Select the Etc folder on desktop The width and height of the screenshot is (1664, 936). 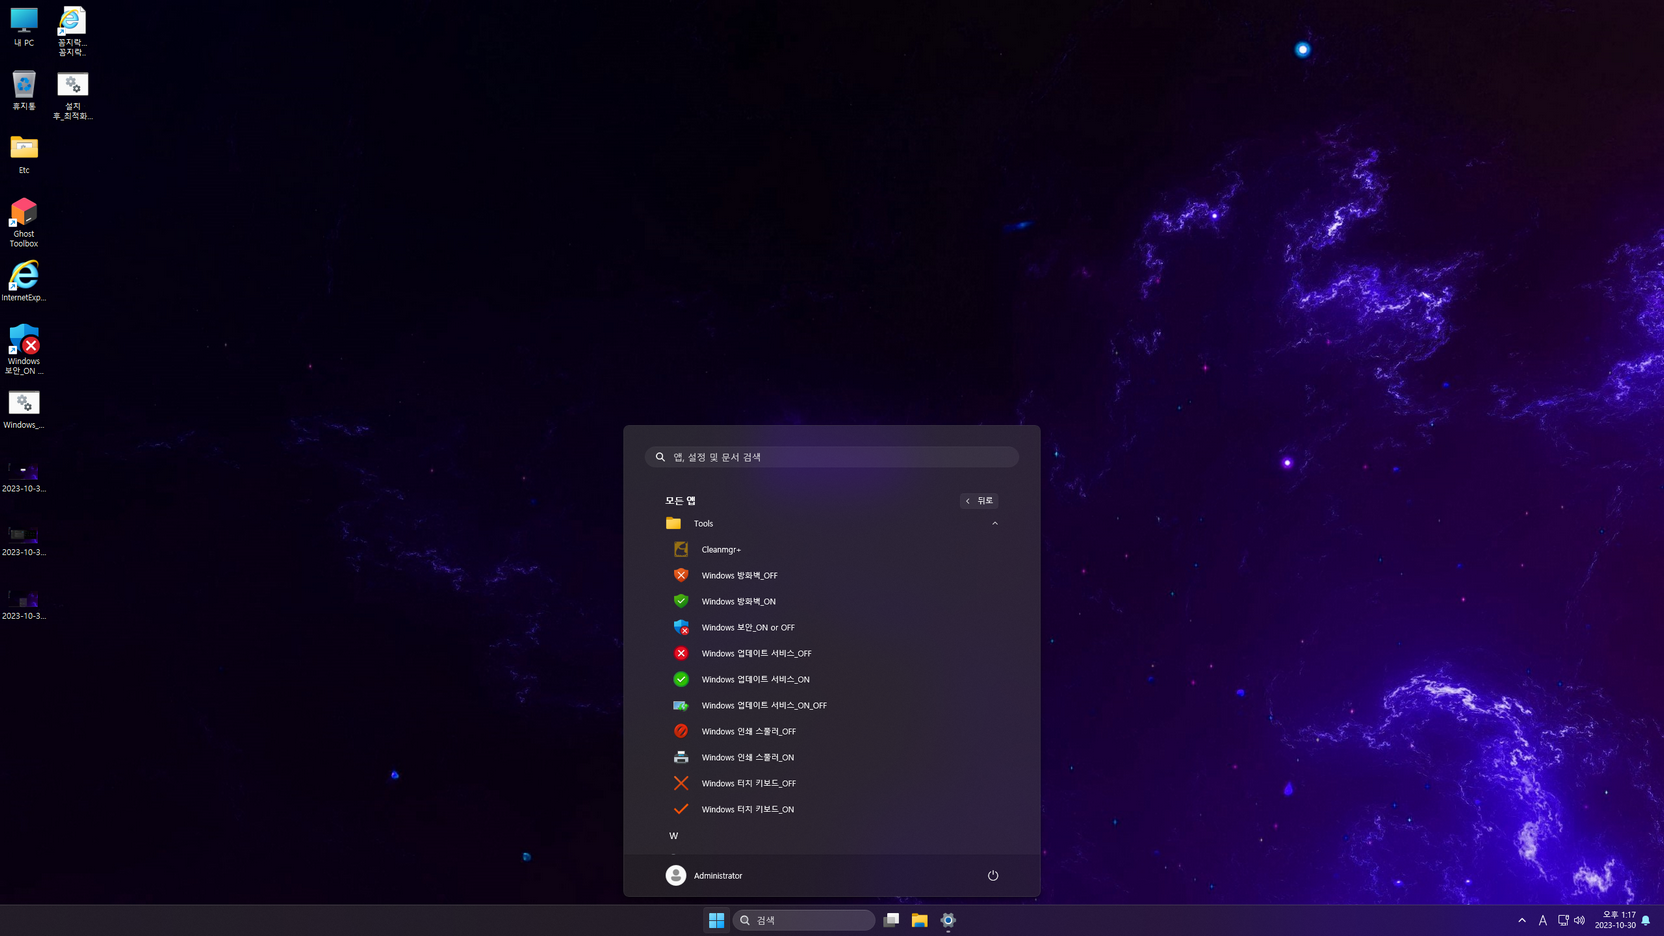24,154
